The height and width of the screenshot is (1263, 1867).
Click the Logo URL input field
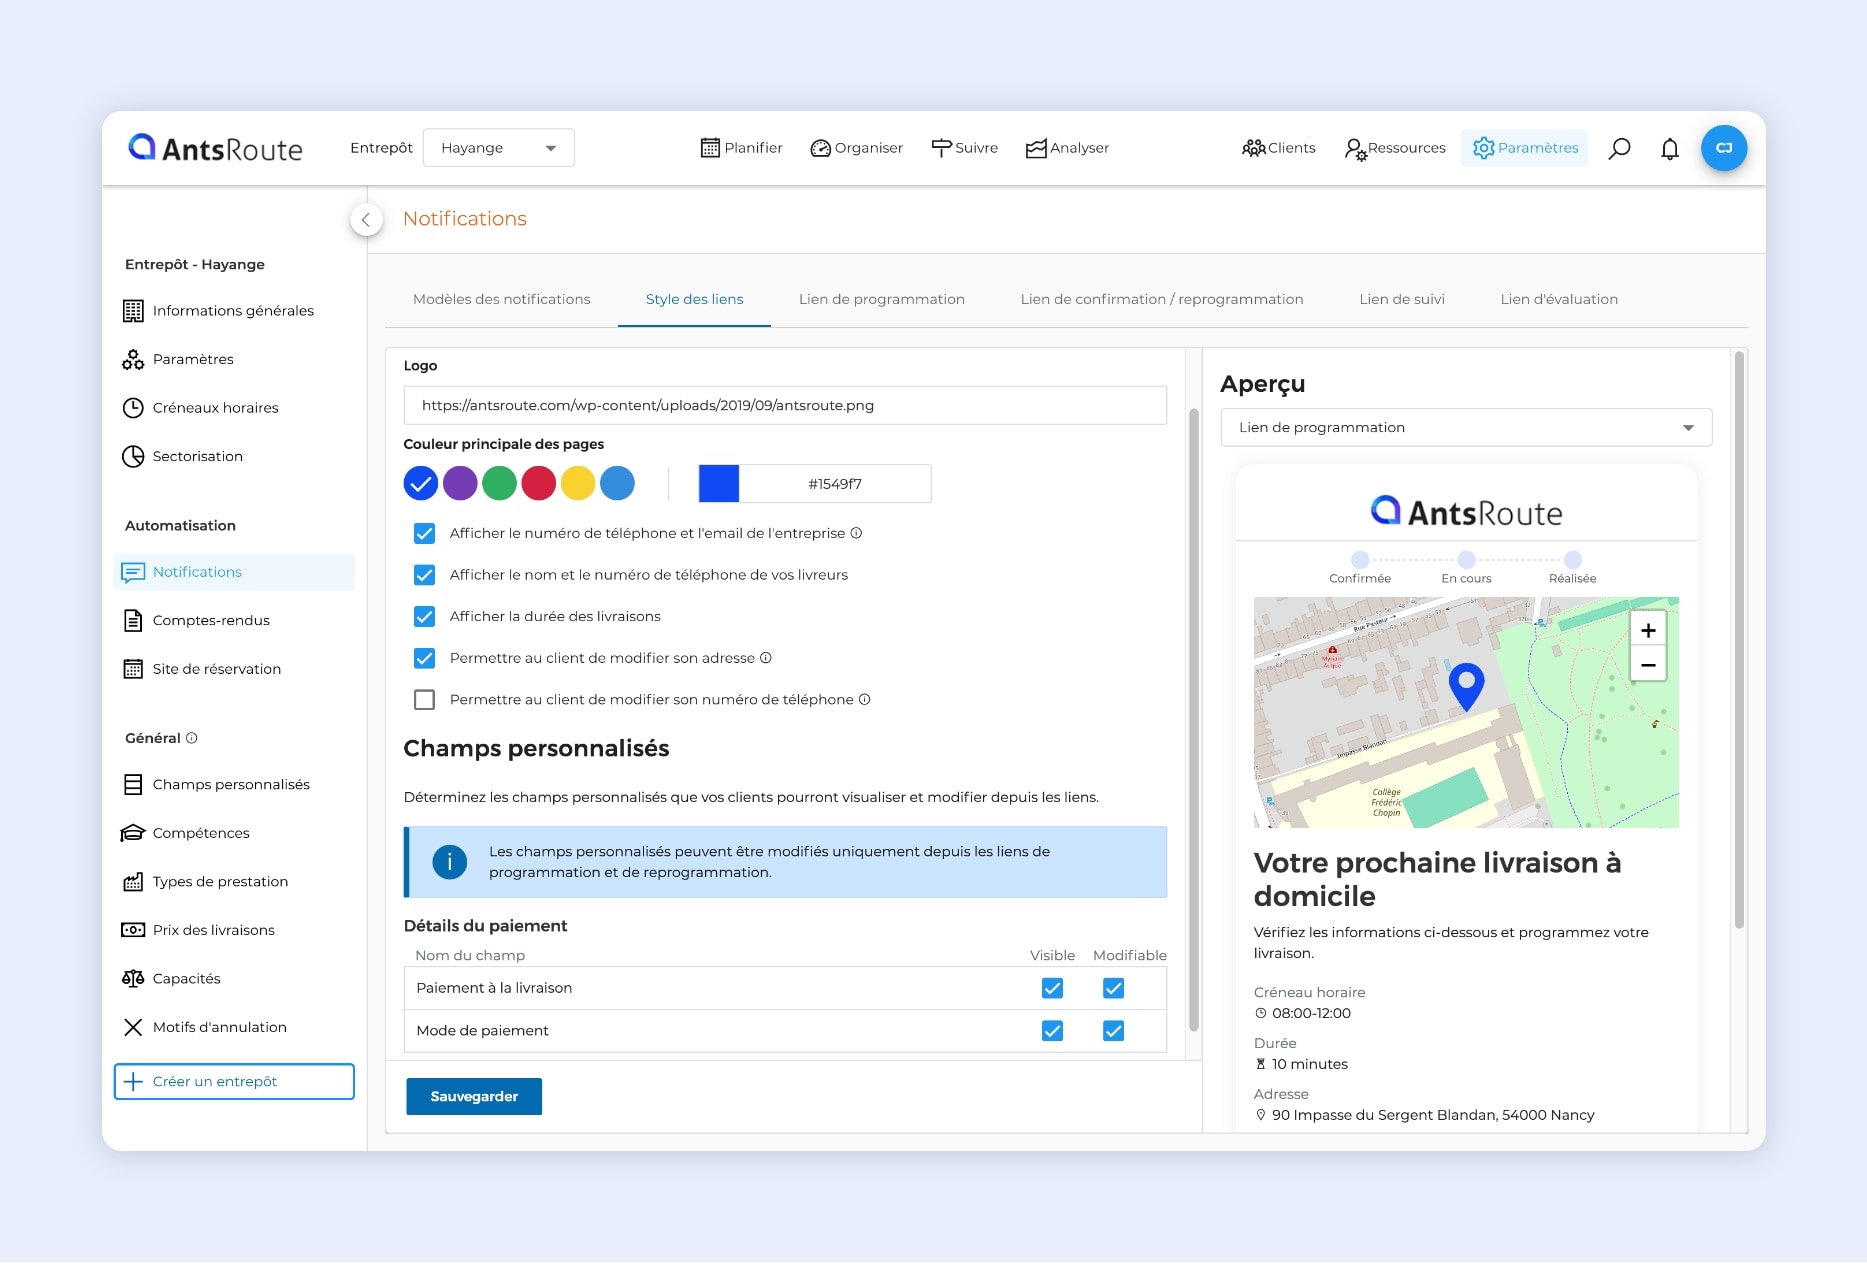click(784, 406)
